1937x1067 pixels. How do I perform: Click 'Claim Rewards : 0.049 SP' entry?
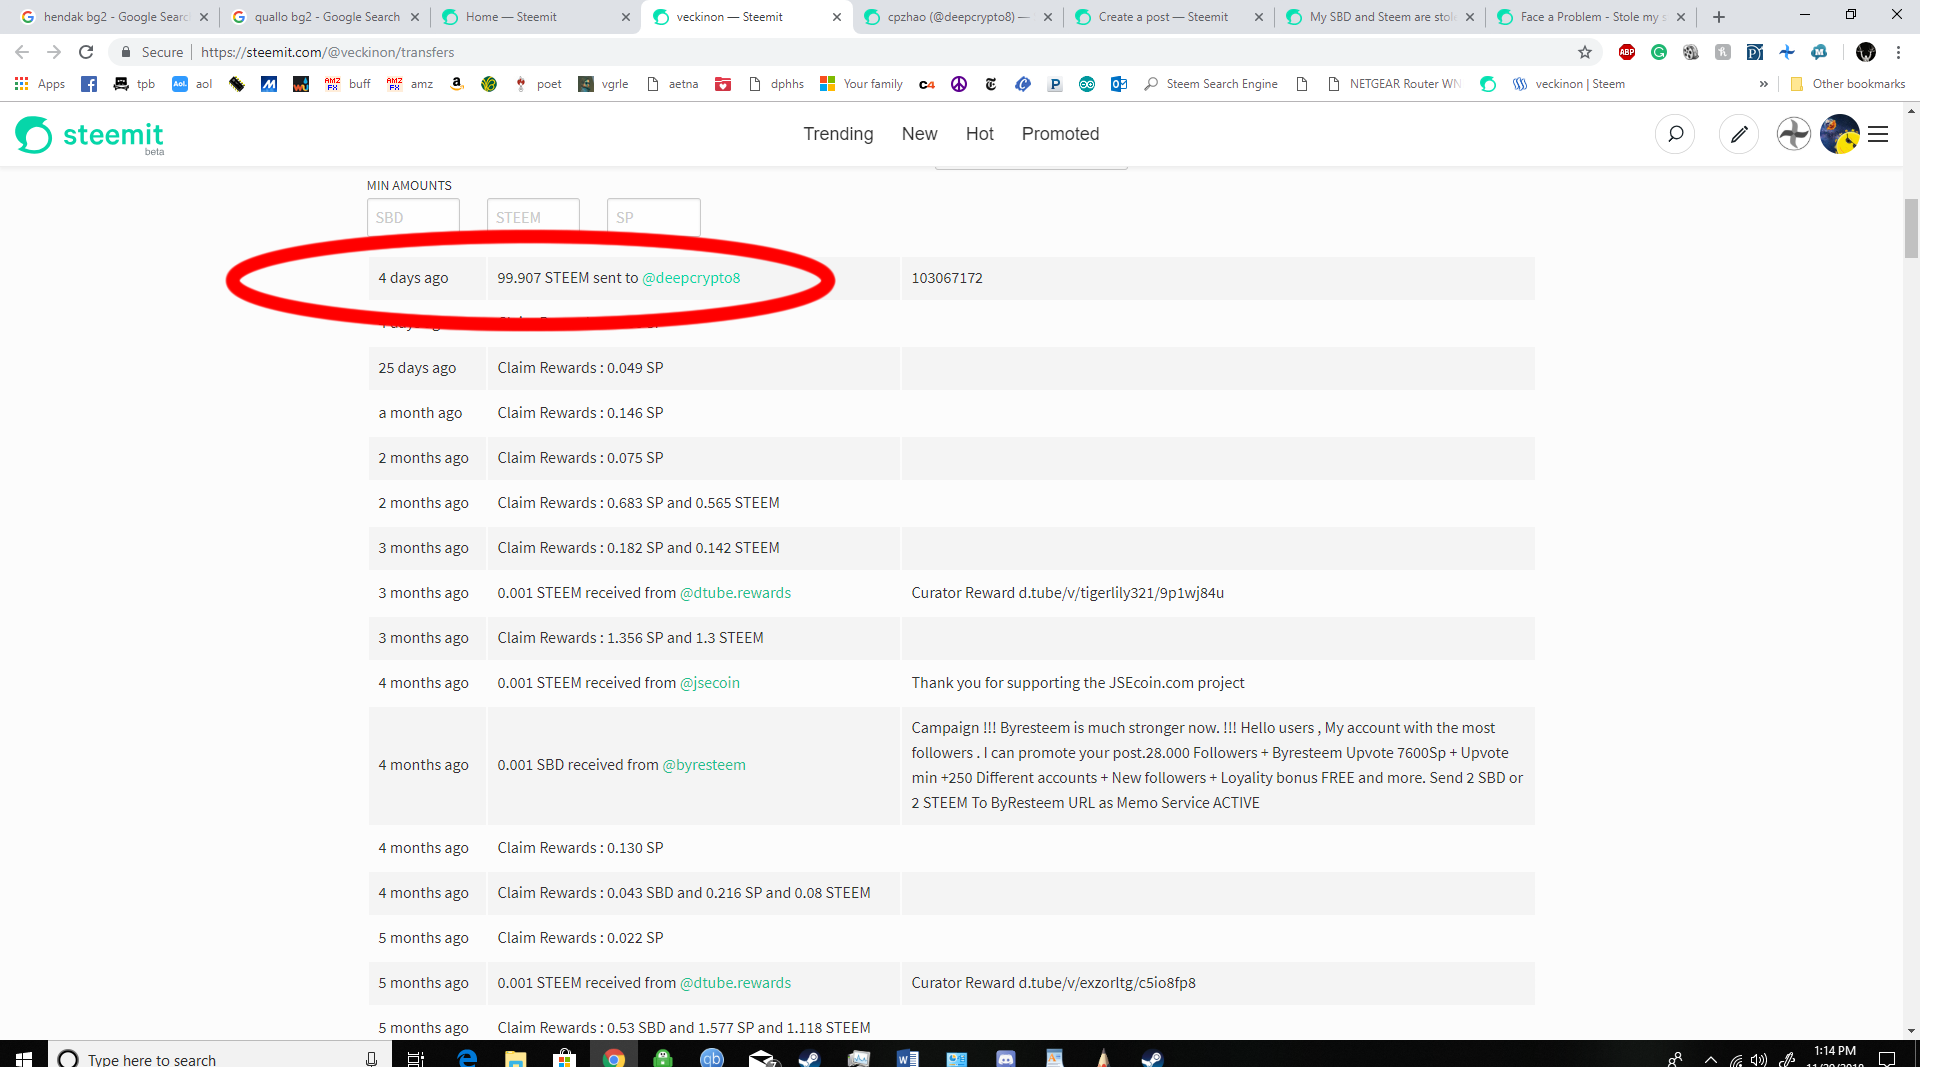point(580,368)
